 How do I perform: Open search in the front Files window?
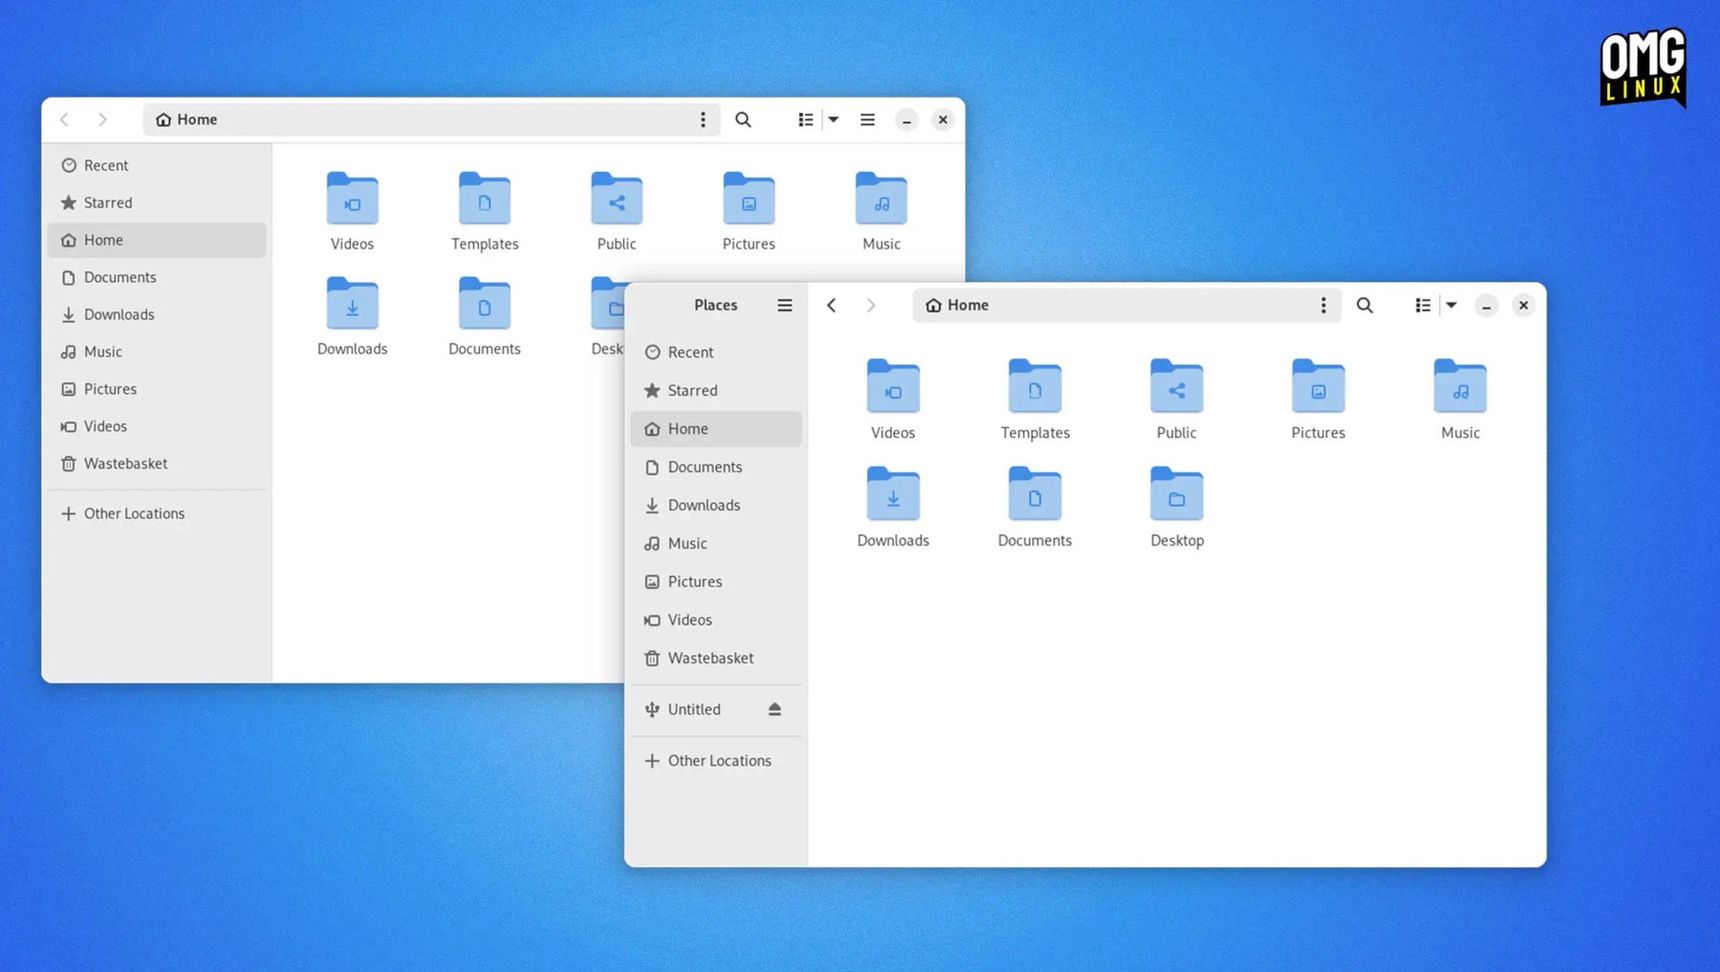point(1364,305)
